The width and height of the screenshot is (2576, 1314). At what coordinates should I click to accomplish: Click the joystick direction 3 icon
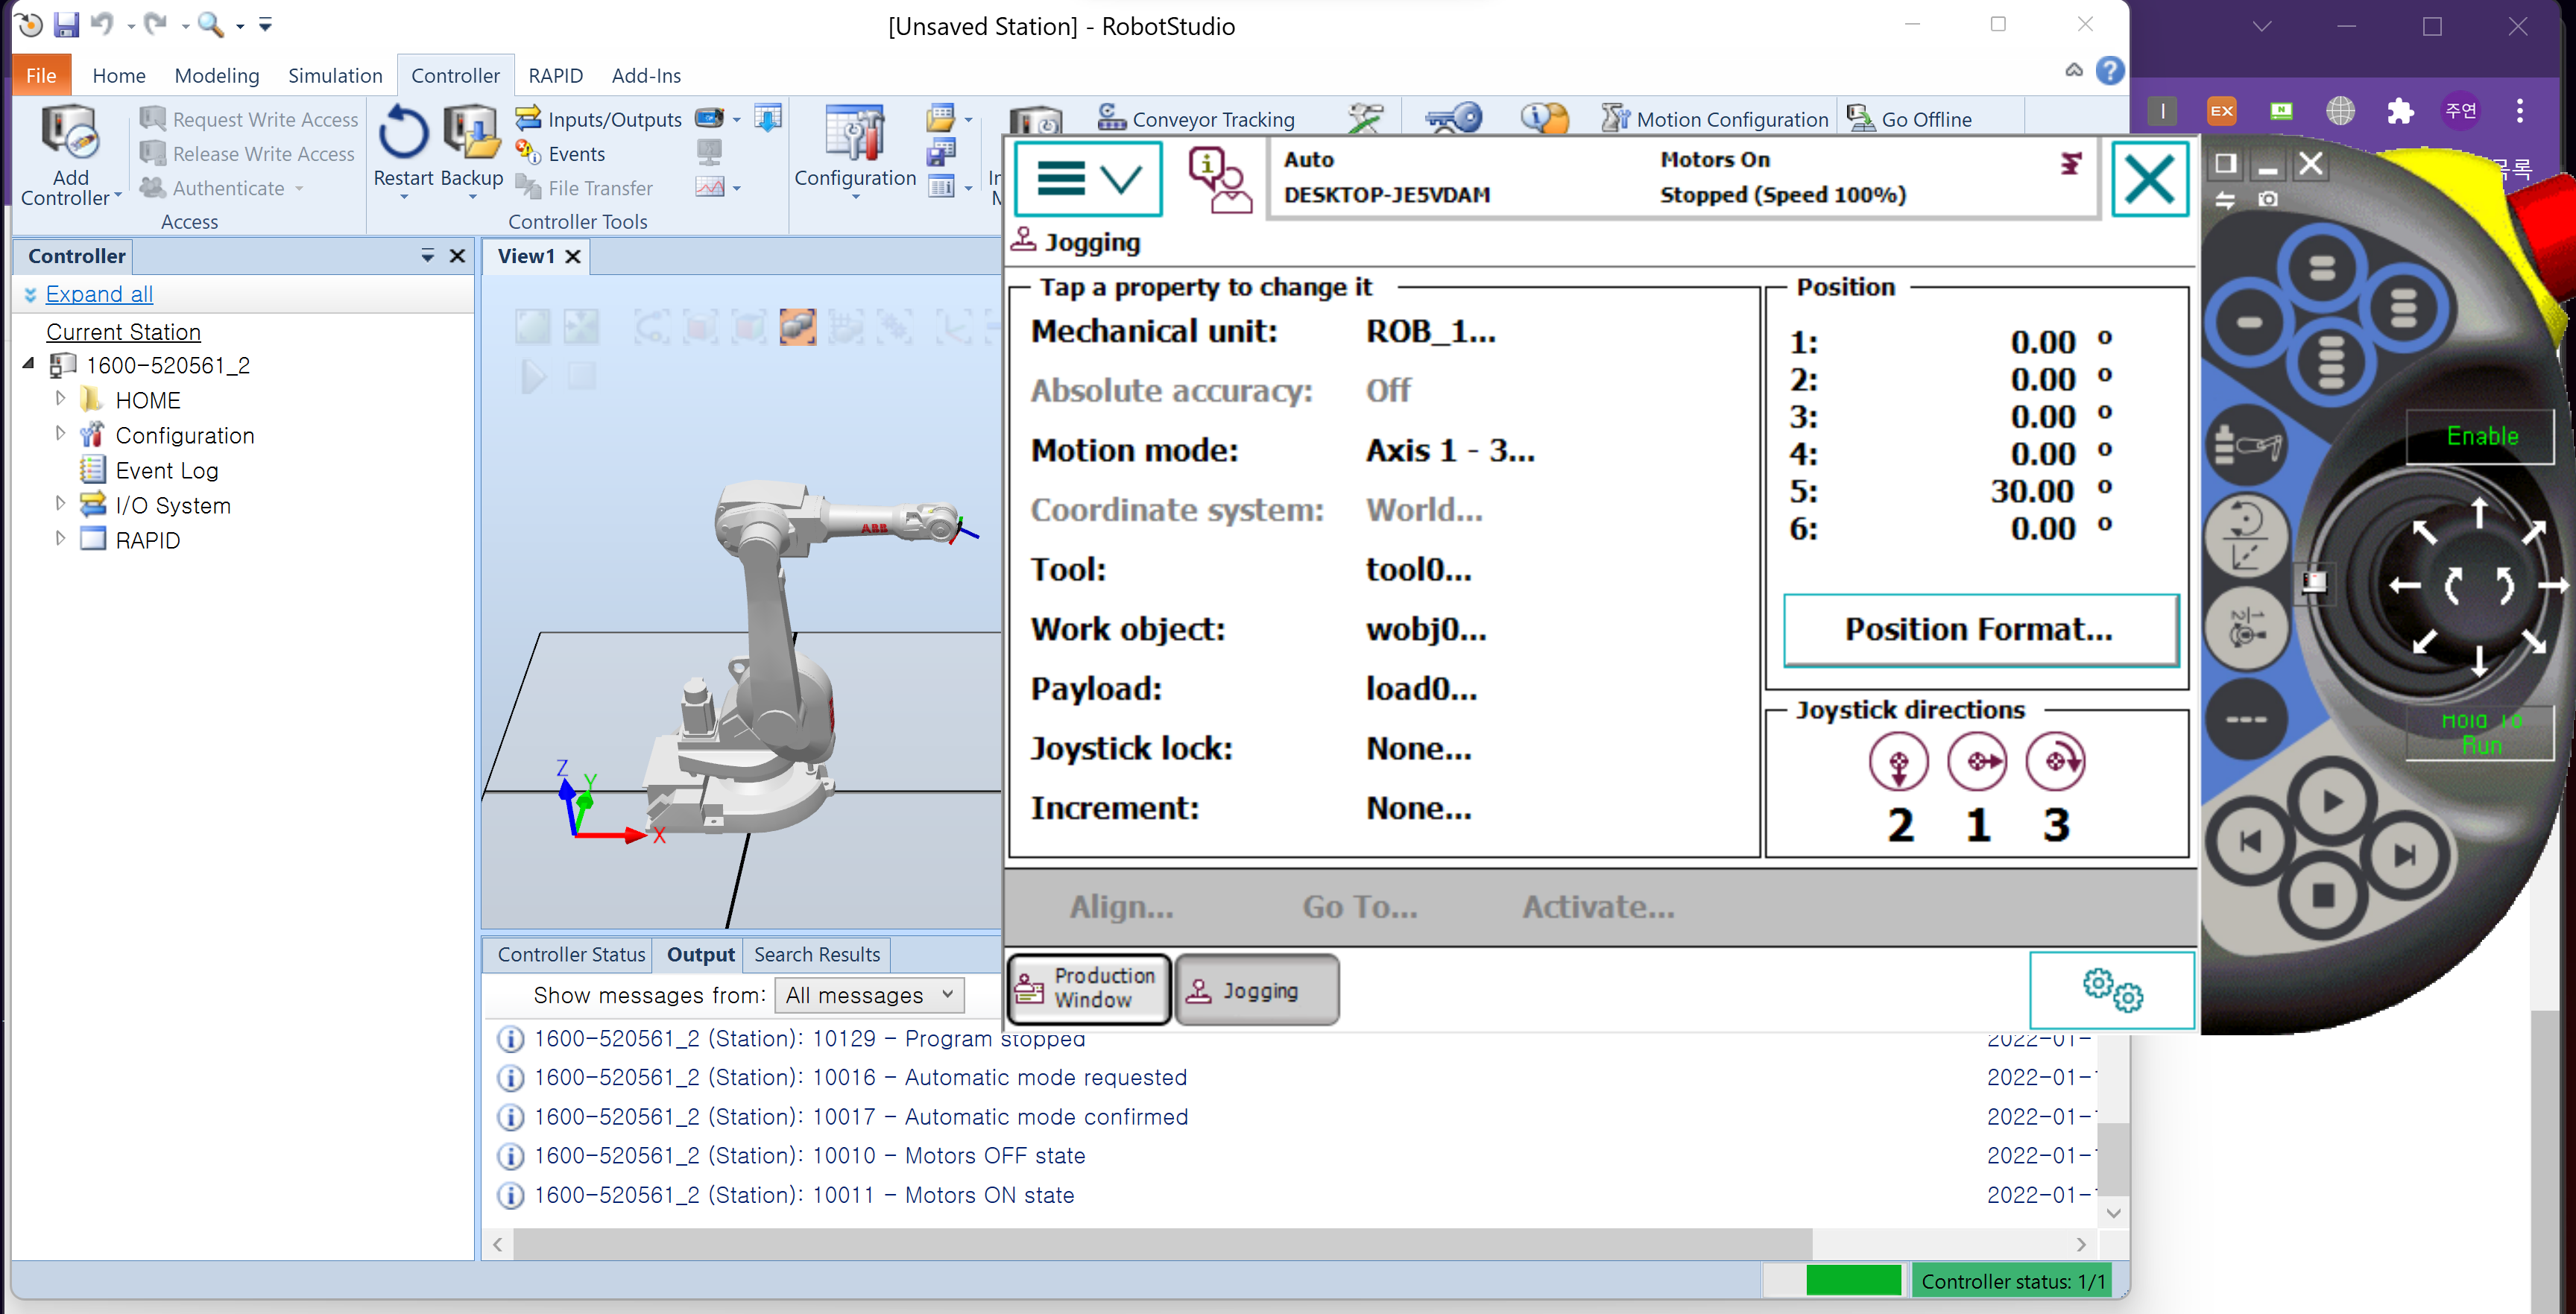click(2055, 761)
